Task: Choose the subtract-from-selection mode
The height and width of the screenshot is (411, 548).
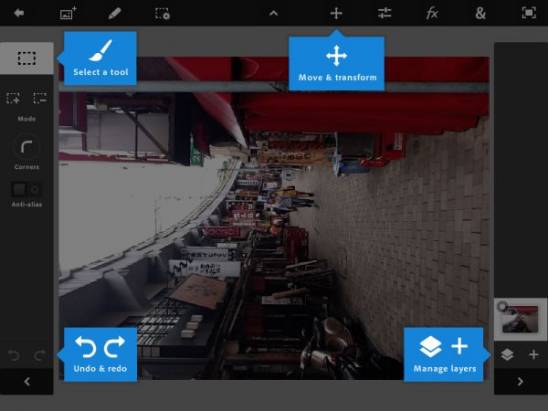Action: coord(40,98)
